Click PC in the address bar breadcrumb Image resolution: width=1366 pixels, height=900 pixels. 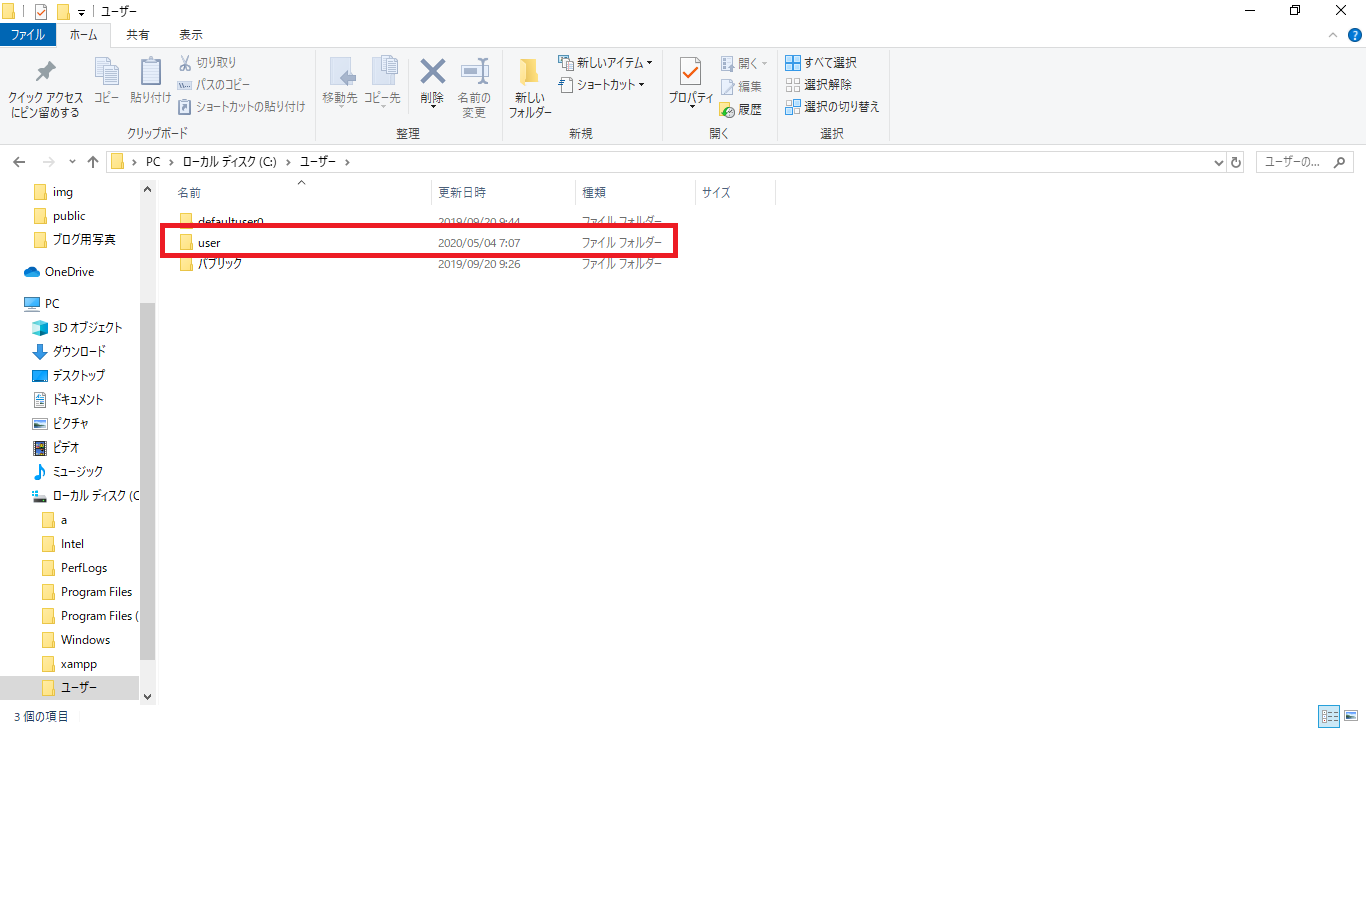coord(153,162)
